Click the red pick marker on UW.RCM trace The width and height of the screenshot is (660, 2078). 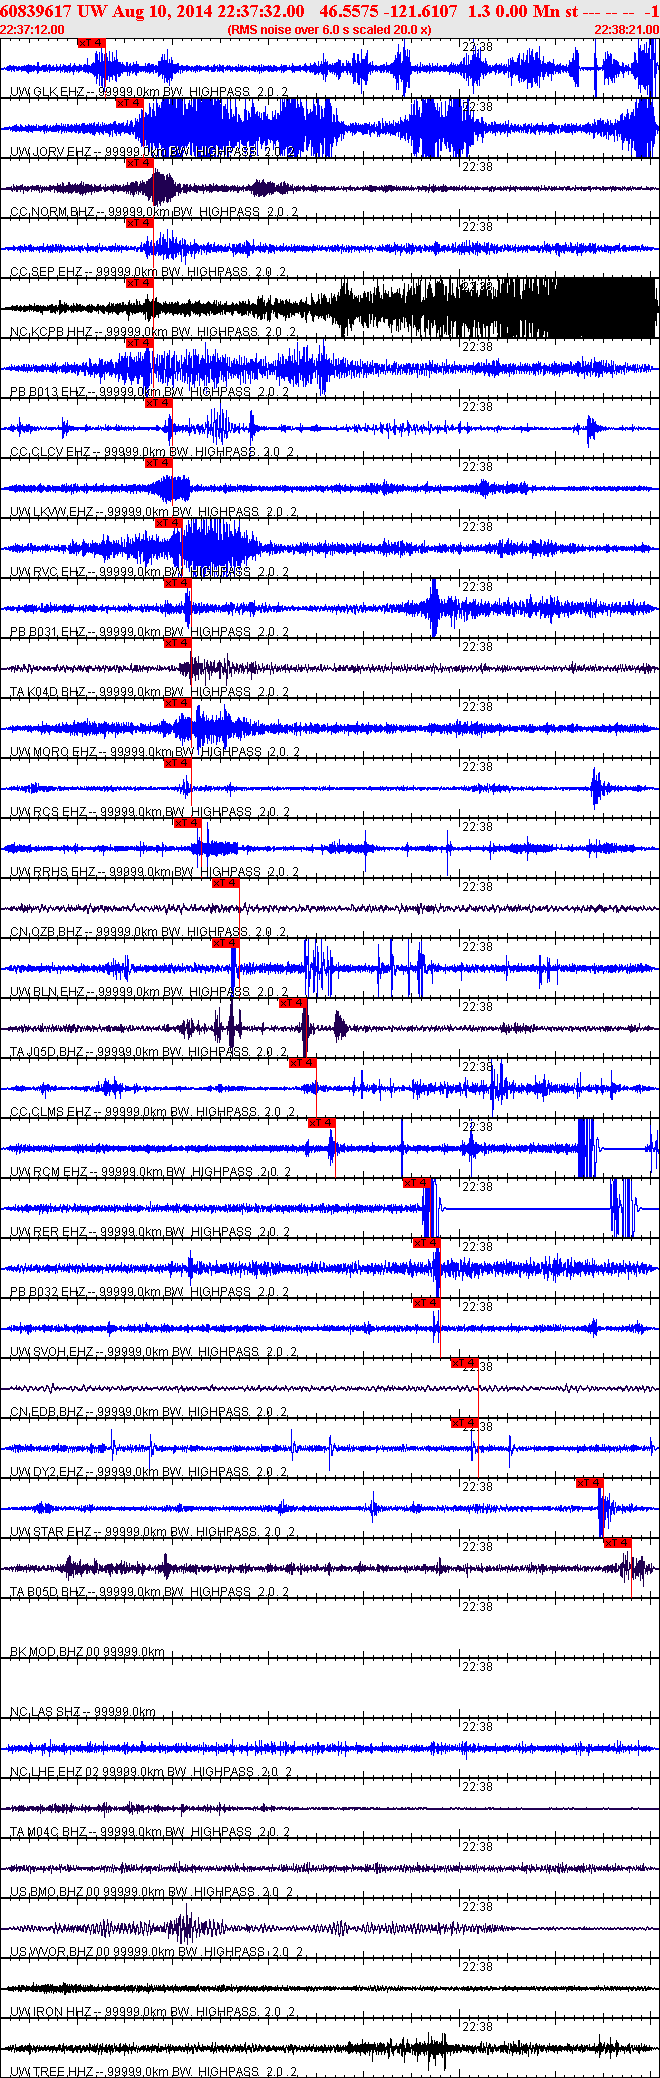[321, 1123]
